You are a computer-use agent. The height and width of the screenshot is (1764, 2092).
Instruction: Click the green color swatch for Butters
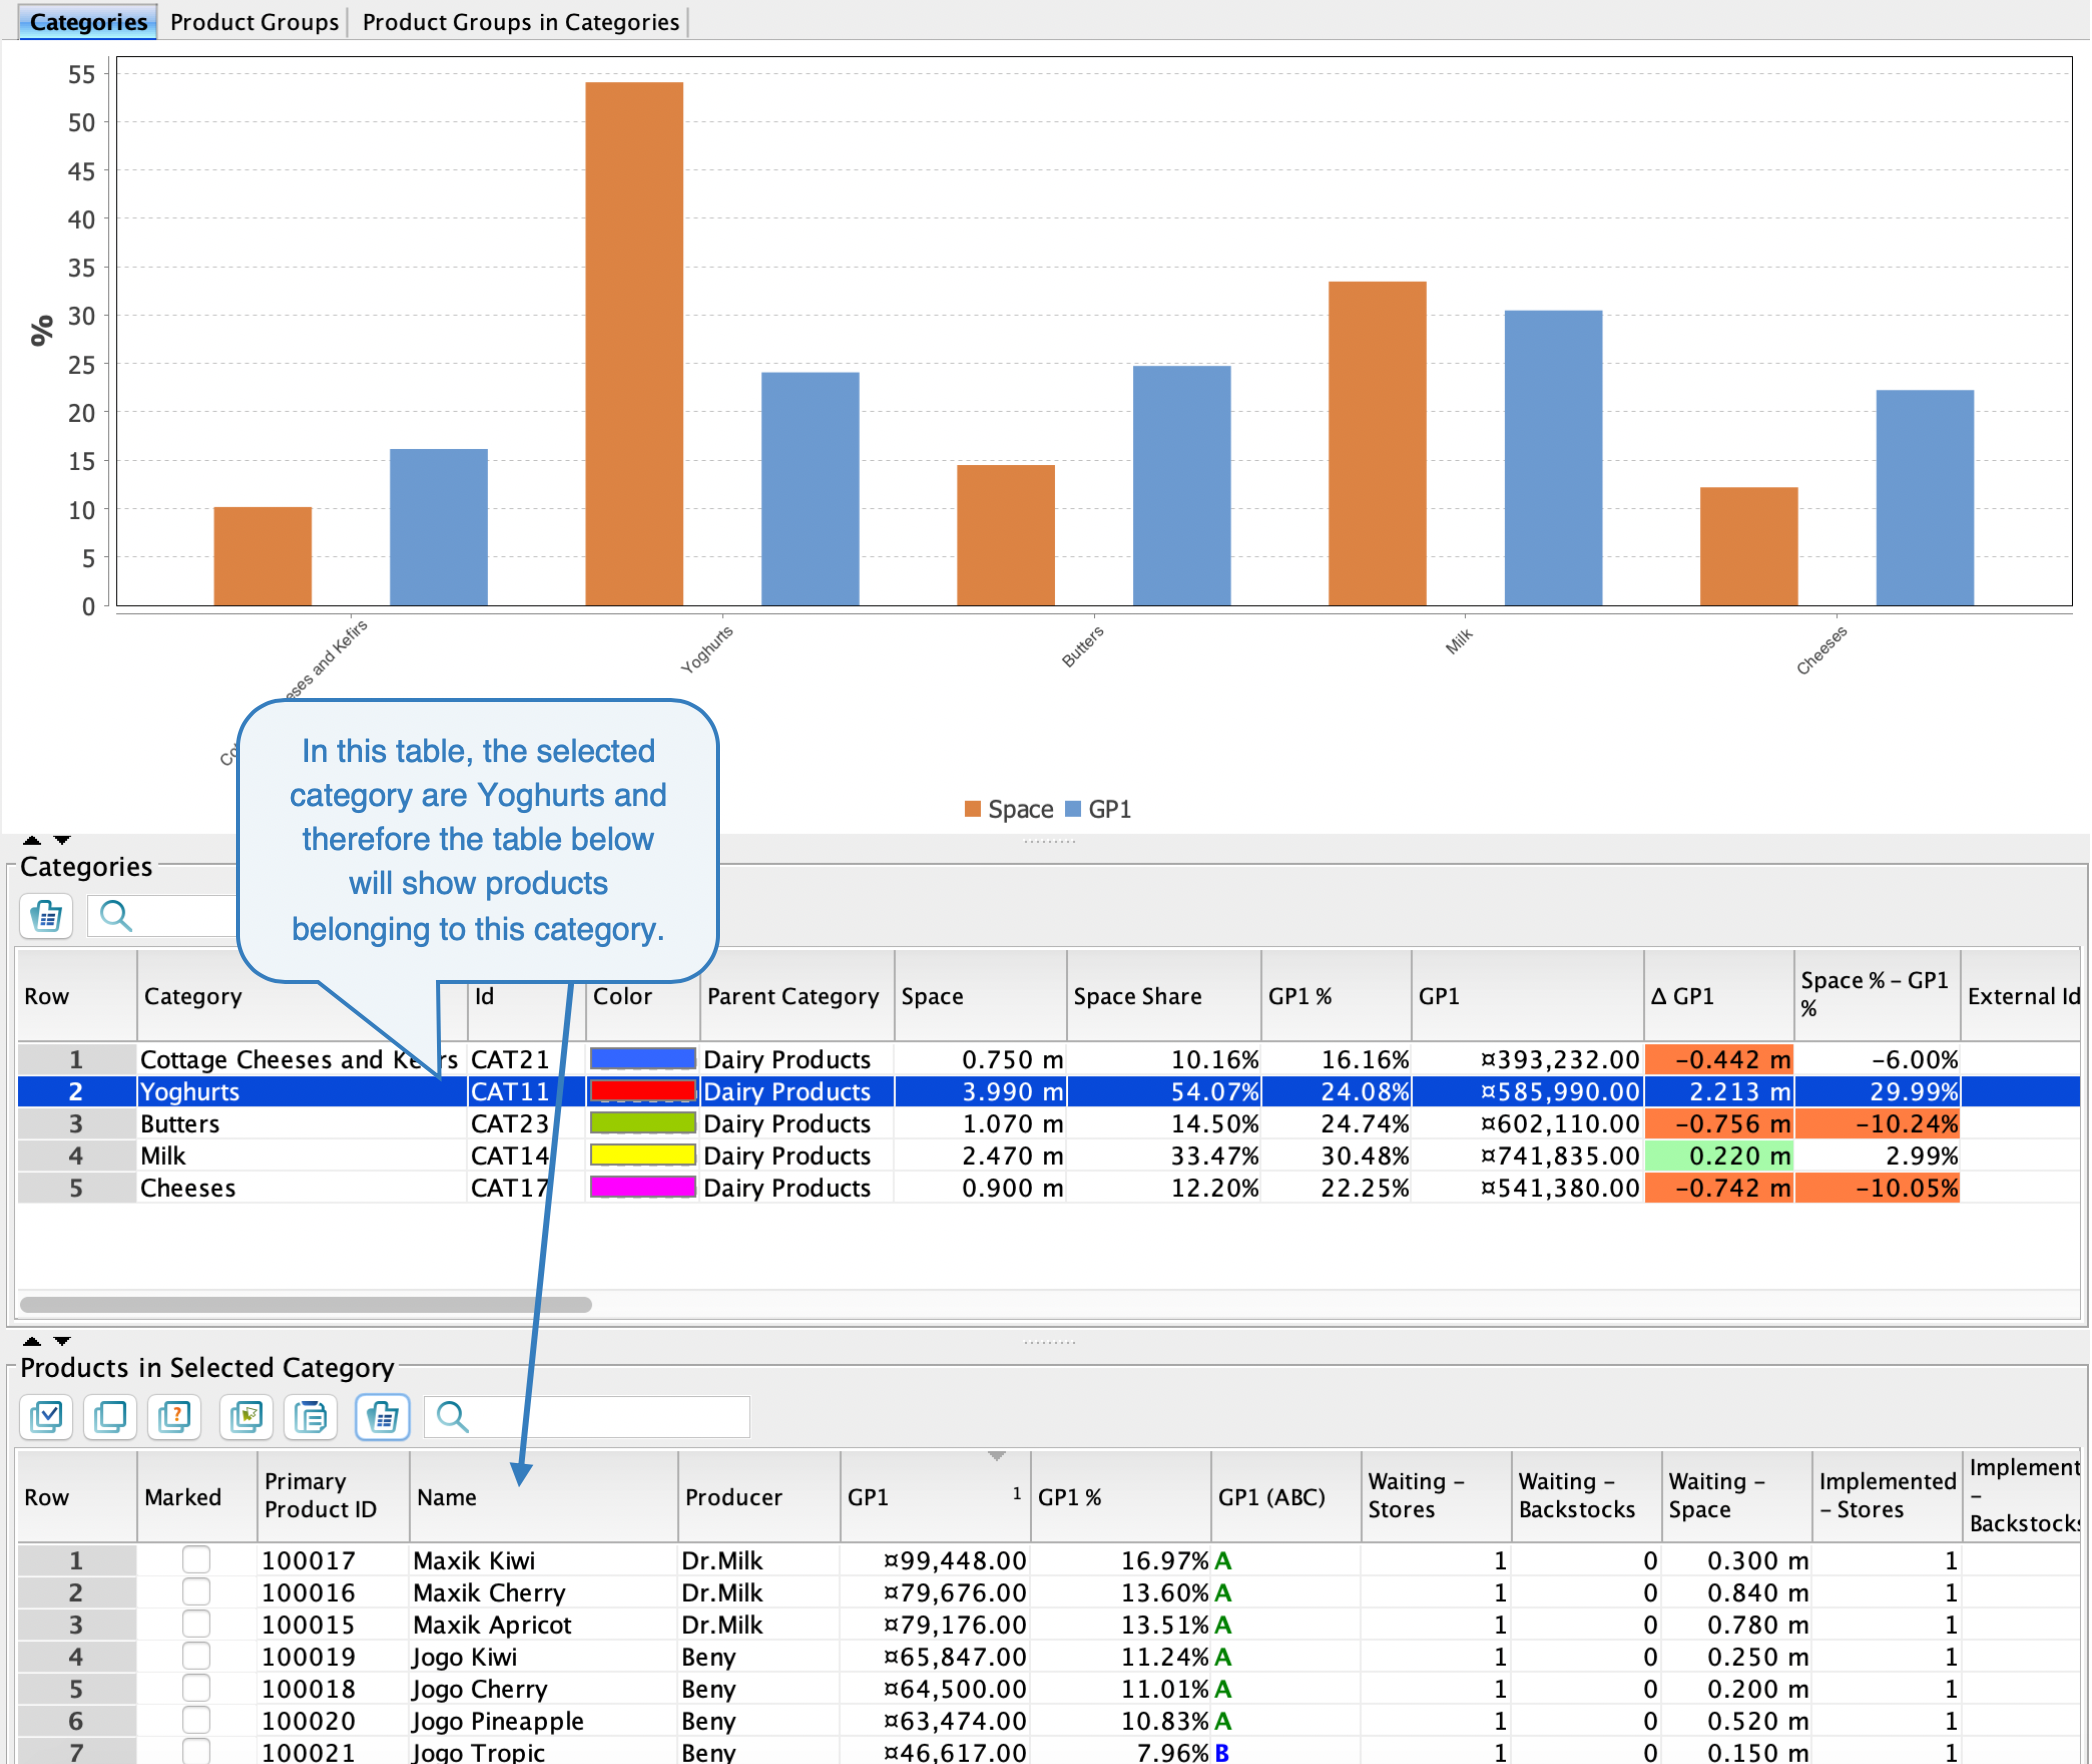(x=642, y=1123)
